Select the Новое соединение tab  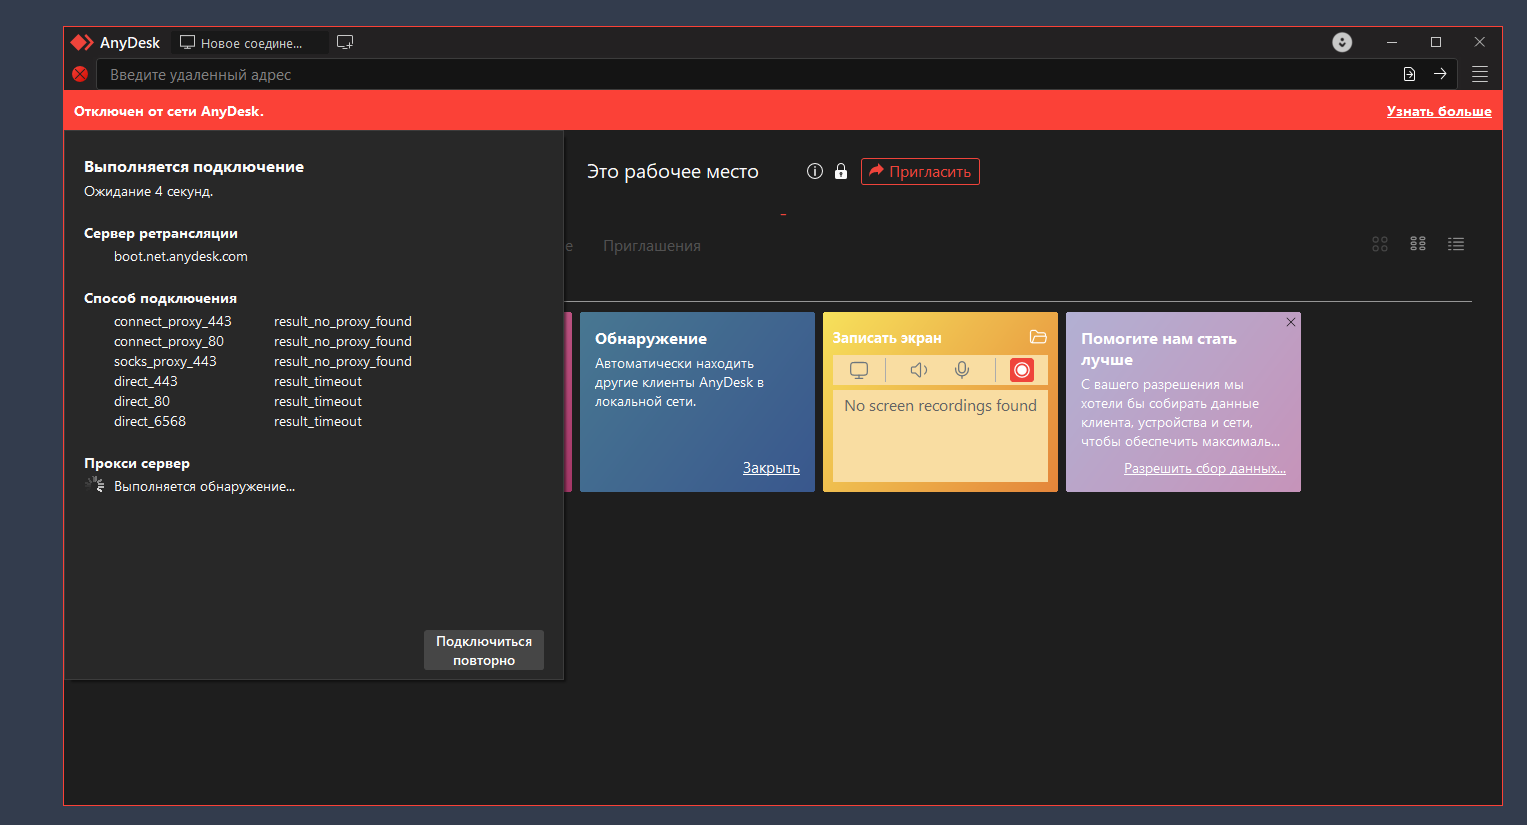click(x=250, y=43)
